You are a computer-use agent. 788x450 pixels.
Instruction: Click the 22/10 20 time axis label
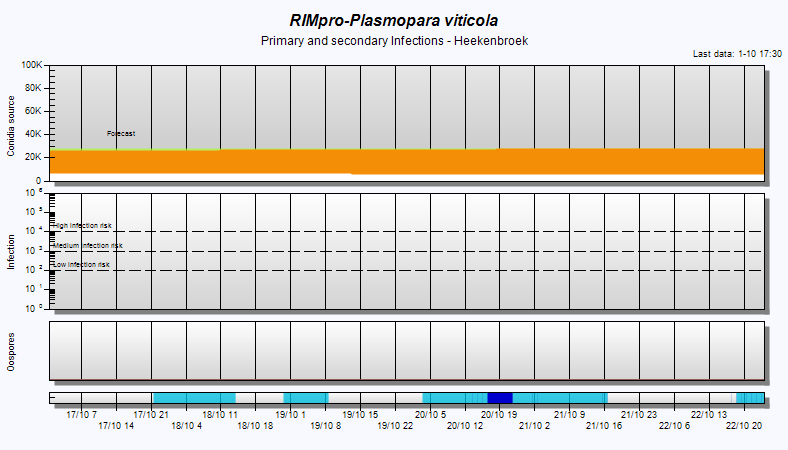click(744, 426)
